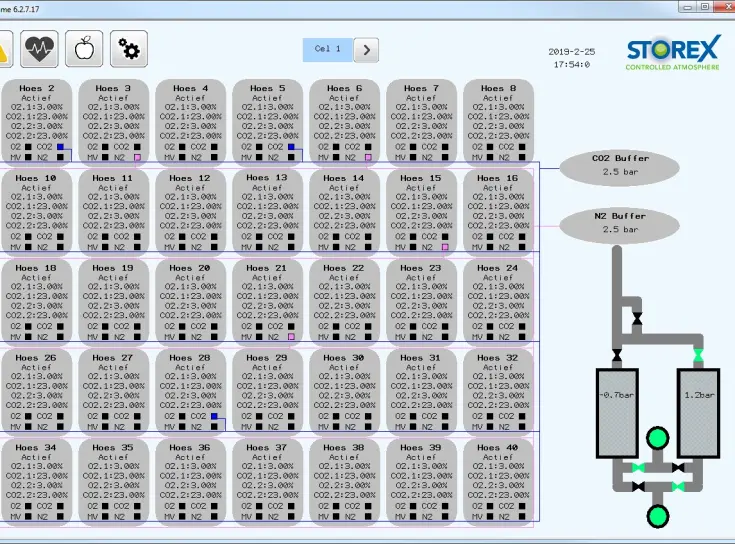Toggle the blue CO2 indicator in Hoes 28
This screenshot has width=735, height=544.
(x=214, y=416)
